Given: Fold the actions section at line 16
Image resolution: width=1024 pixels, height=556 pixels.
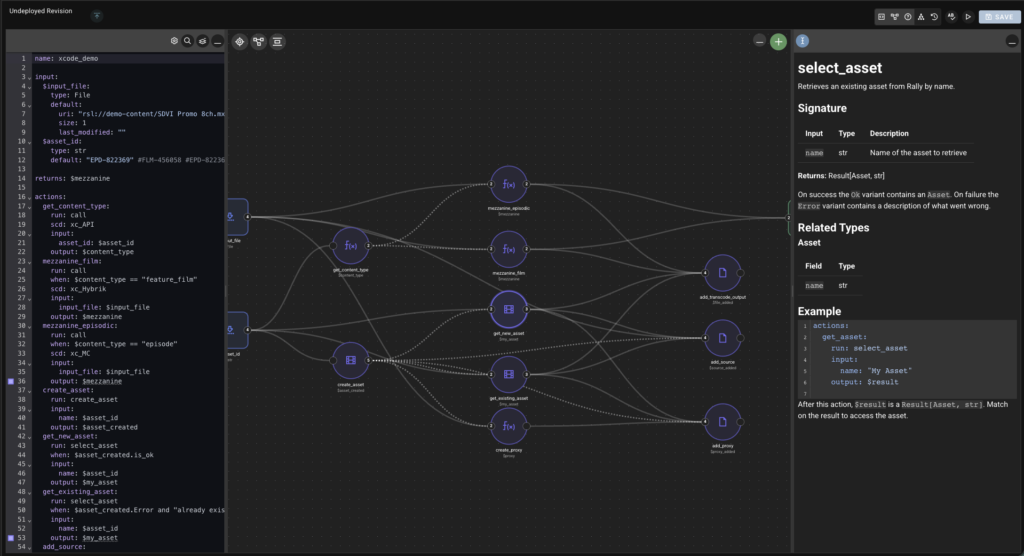Looking at the screenshot, I should 29,197.
